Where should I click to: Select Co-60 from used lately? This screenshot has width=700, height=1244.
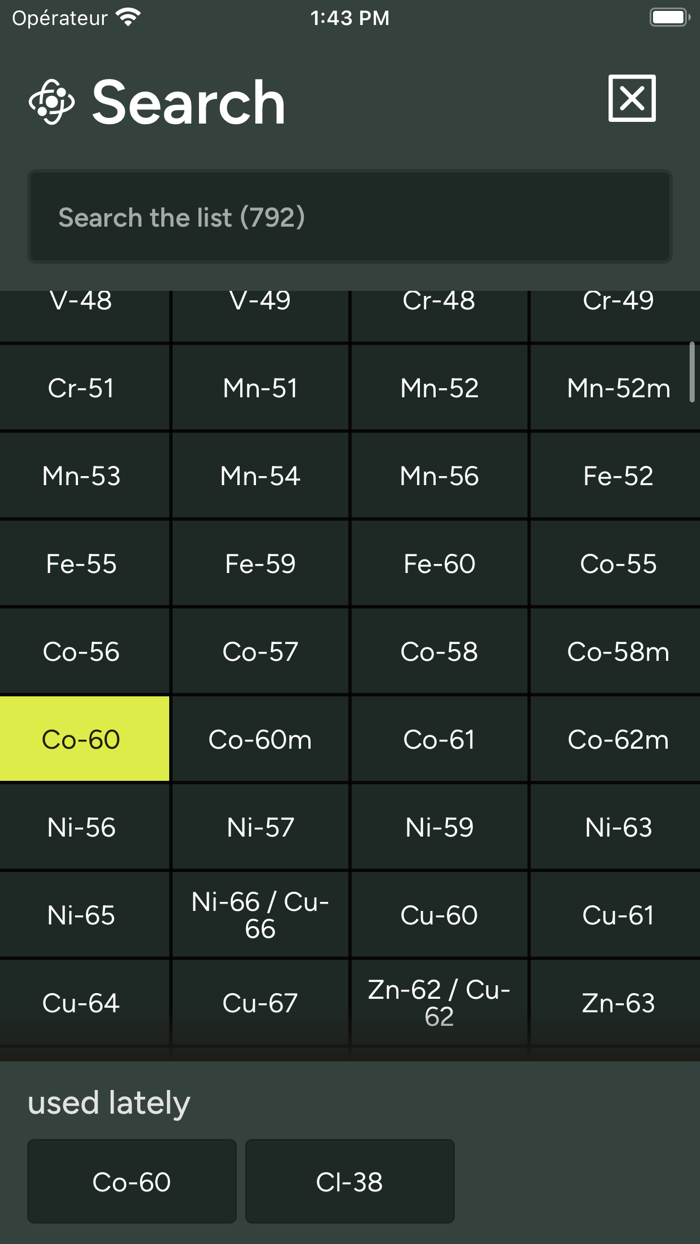point(131,1181)
